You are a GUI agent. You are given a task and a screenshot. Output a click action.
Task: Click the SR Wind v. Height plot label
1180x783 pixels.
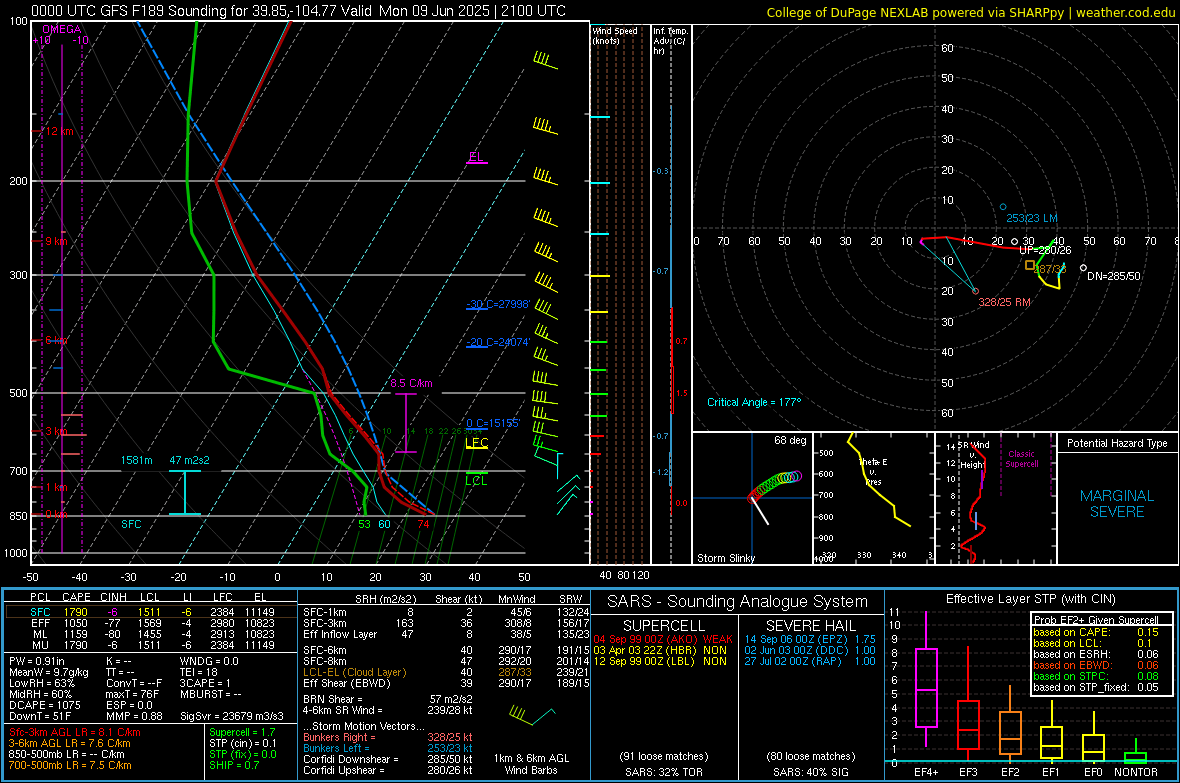pos(972,455)
